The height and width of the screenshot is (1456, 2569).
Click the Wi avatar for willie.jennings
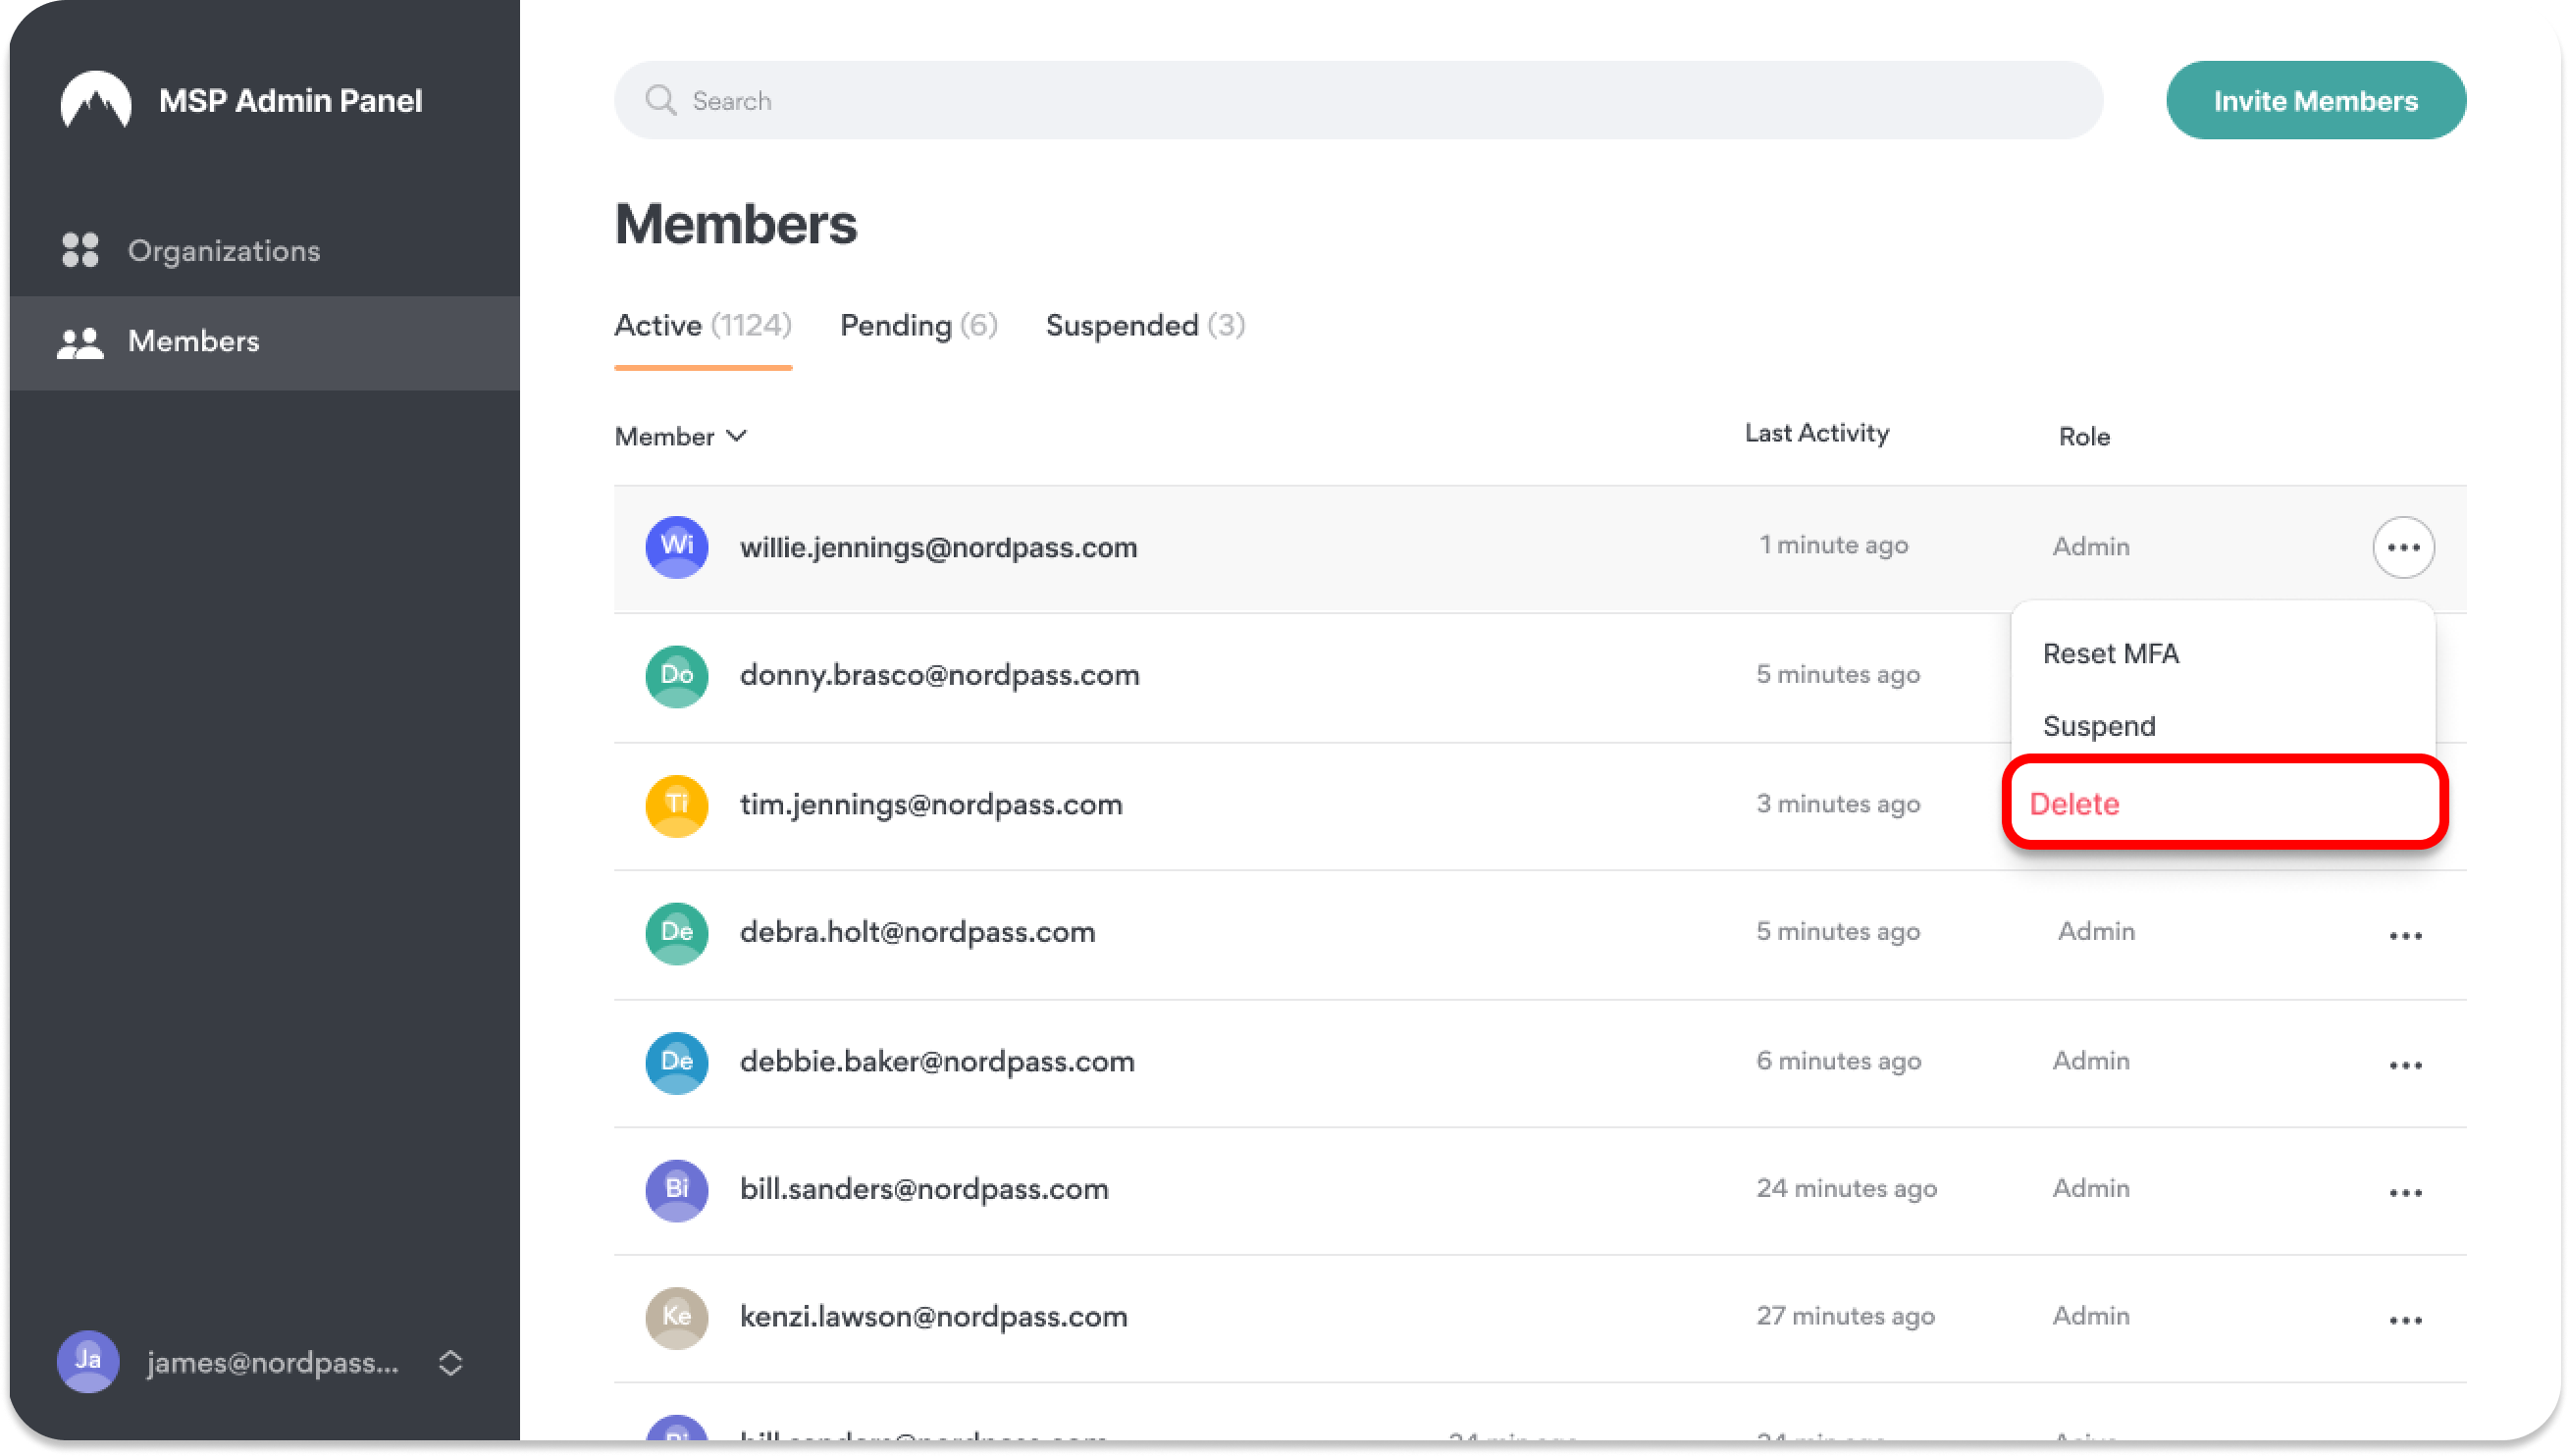click(677, 547)
